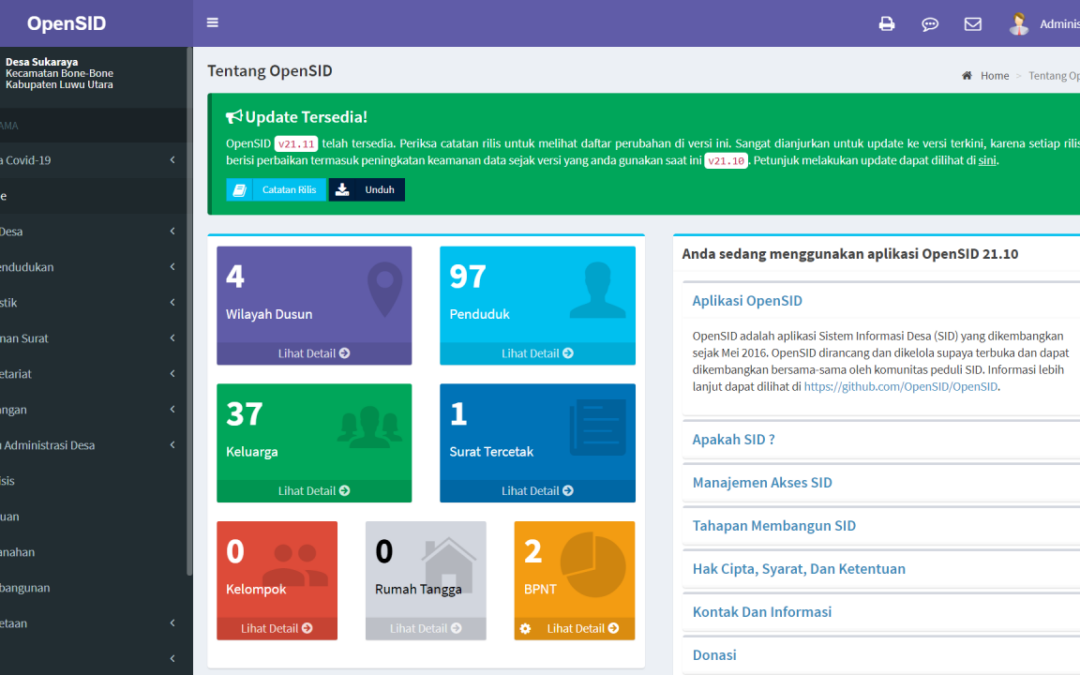The width and height of the screenshot is (1080, 675).
Task: Click the Home breadcrumb link
Action: [x=995, y=76]
